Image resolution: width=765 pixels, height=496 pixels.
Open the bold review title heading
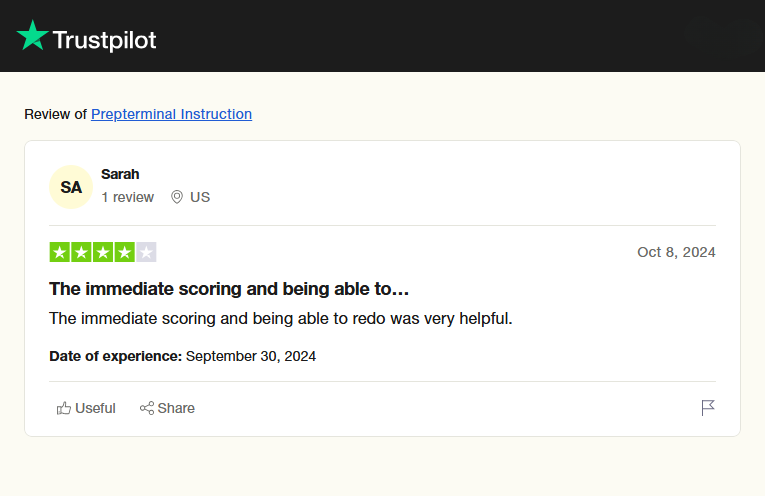click(229, 289)
